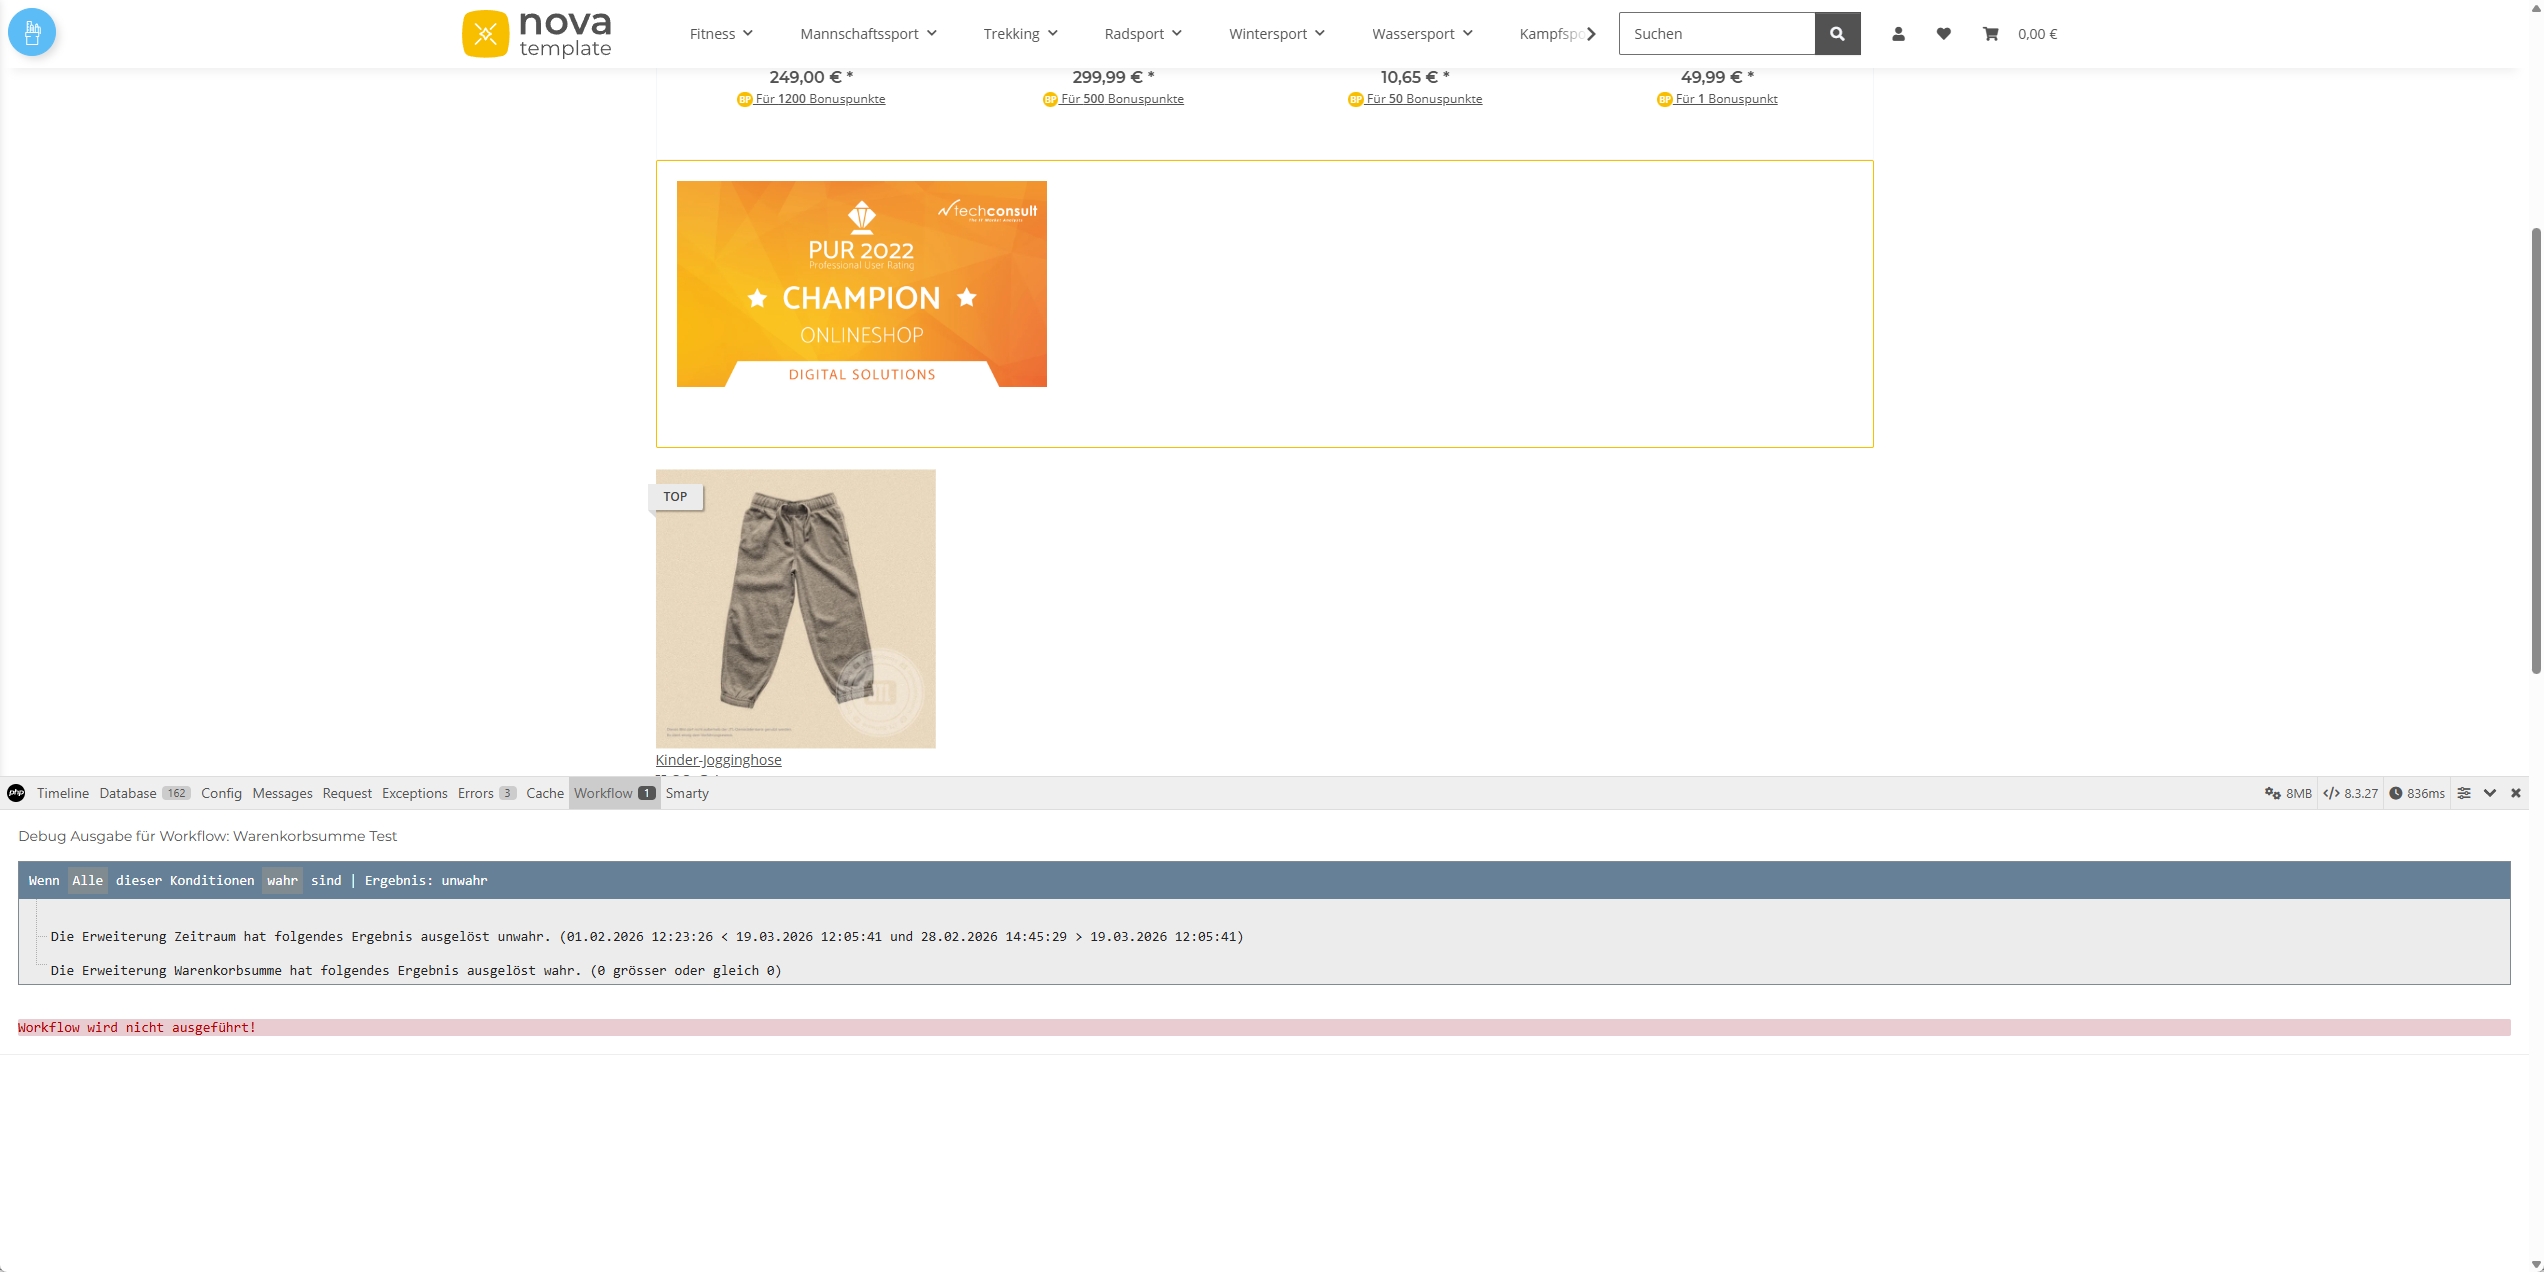Collapse the debug bar via its chevron
This screenshot has height=1272, width=2544.
click(x=2489, y=793)
